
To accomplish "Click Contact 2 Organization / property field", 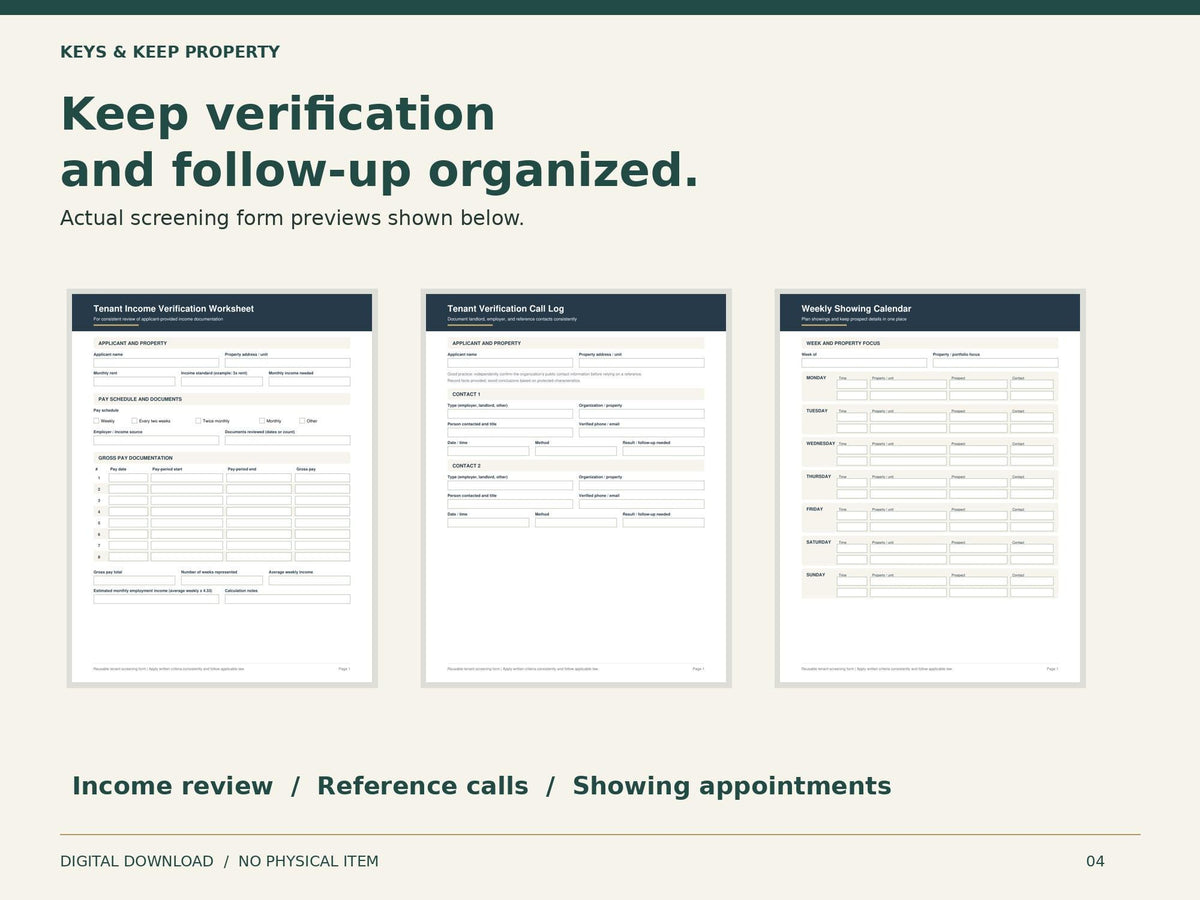I will click(641, 485).
